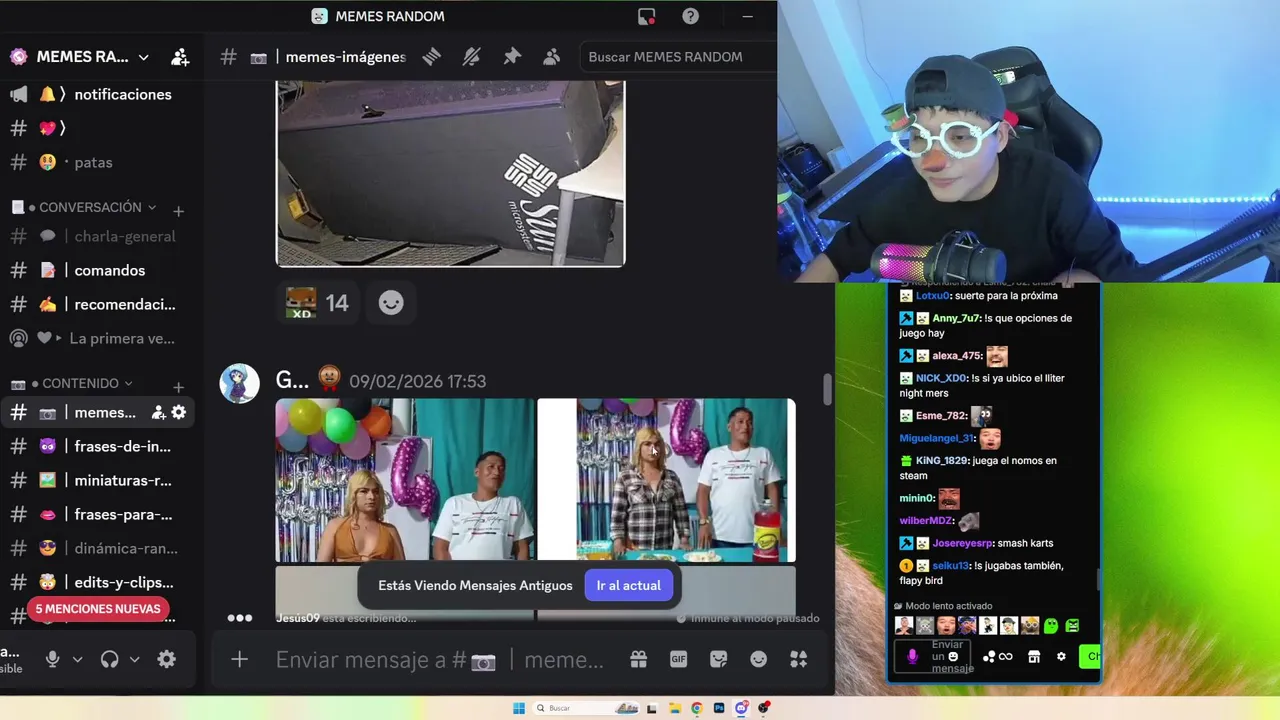Open the sticker picker
This screenshot has height=720, width=1280.
pos(718,659)
